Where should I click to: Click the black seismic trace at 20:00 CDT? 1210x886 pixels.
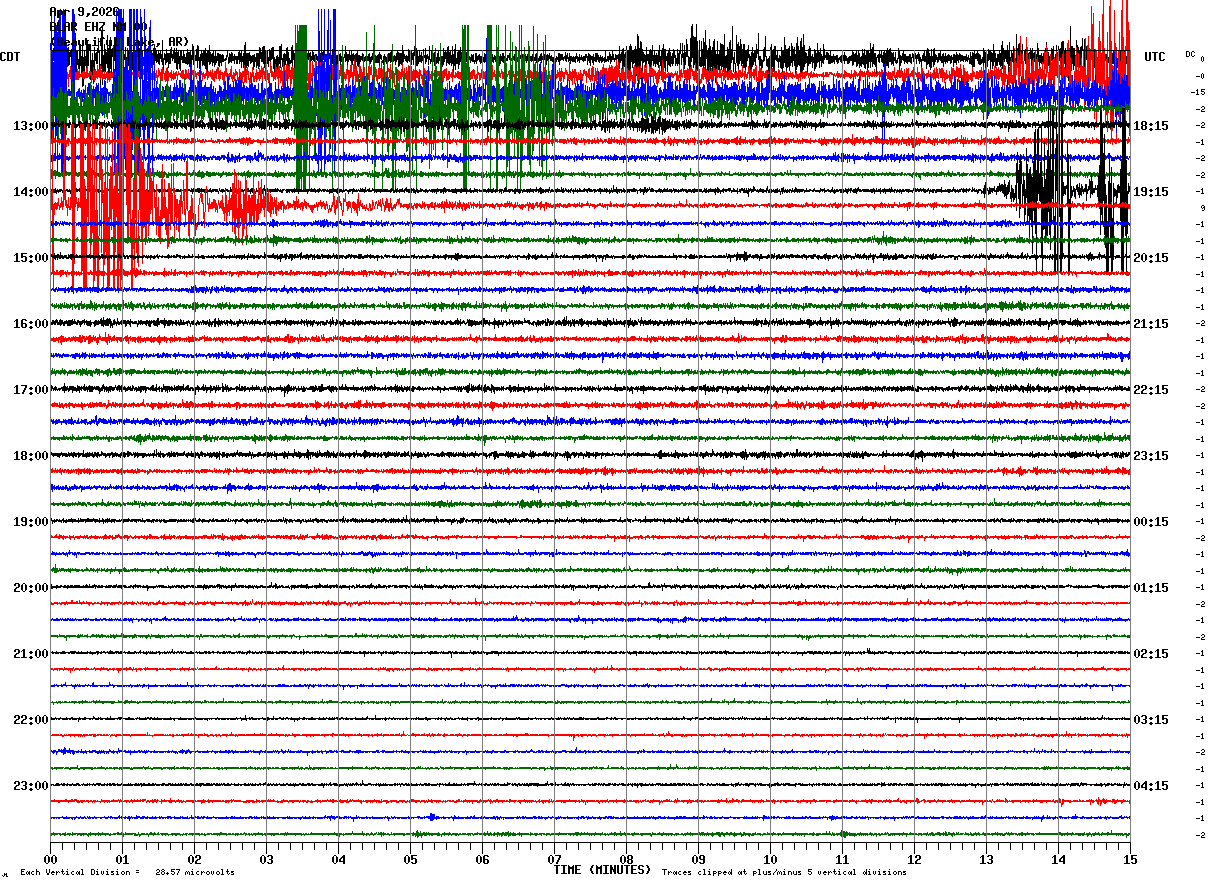click(590, 587)
